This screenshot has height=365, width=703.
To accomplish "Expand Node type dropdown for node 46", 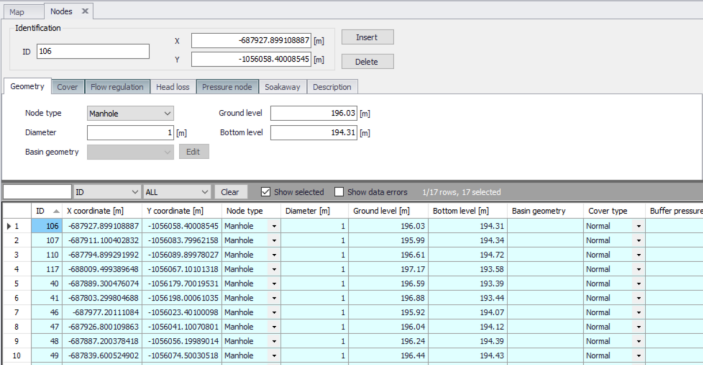I will 274,312.
